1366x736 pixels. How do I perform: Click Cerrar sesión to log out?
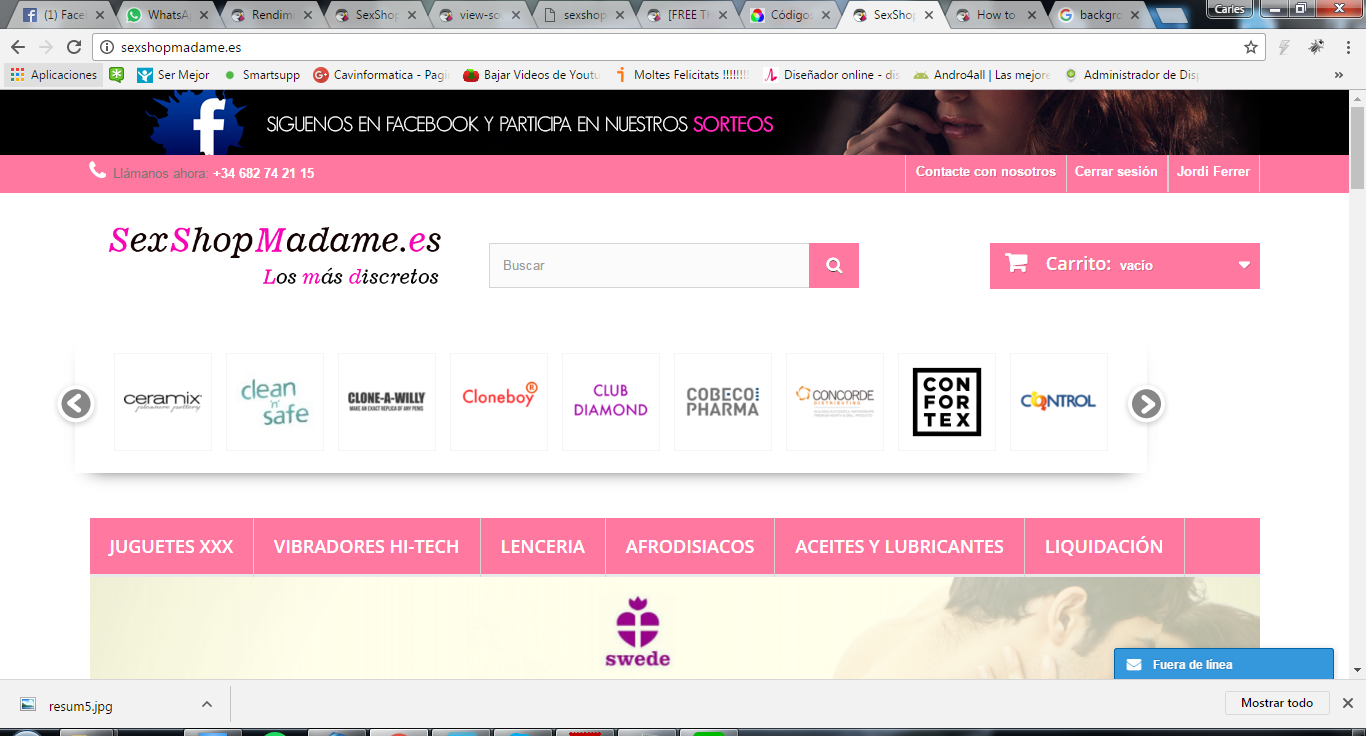click(x=1116, y=172)
